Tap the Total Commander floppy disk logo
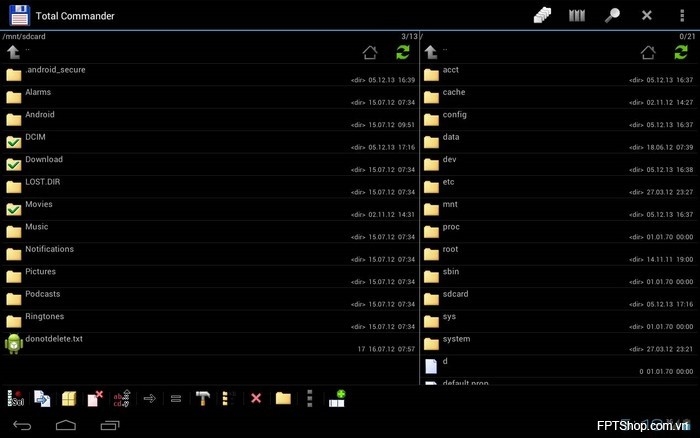Image resolution: width=700 pixels, height=438 pixels. (x=20, y=15)
